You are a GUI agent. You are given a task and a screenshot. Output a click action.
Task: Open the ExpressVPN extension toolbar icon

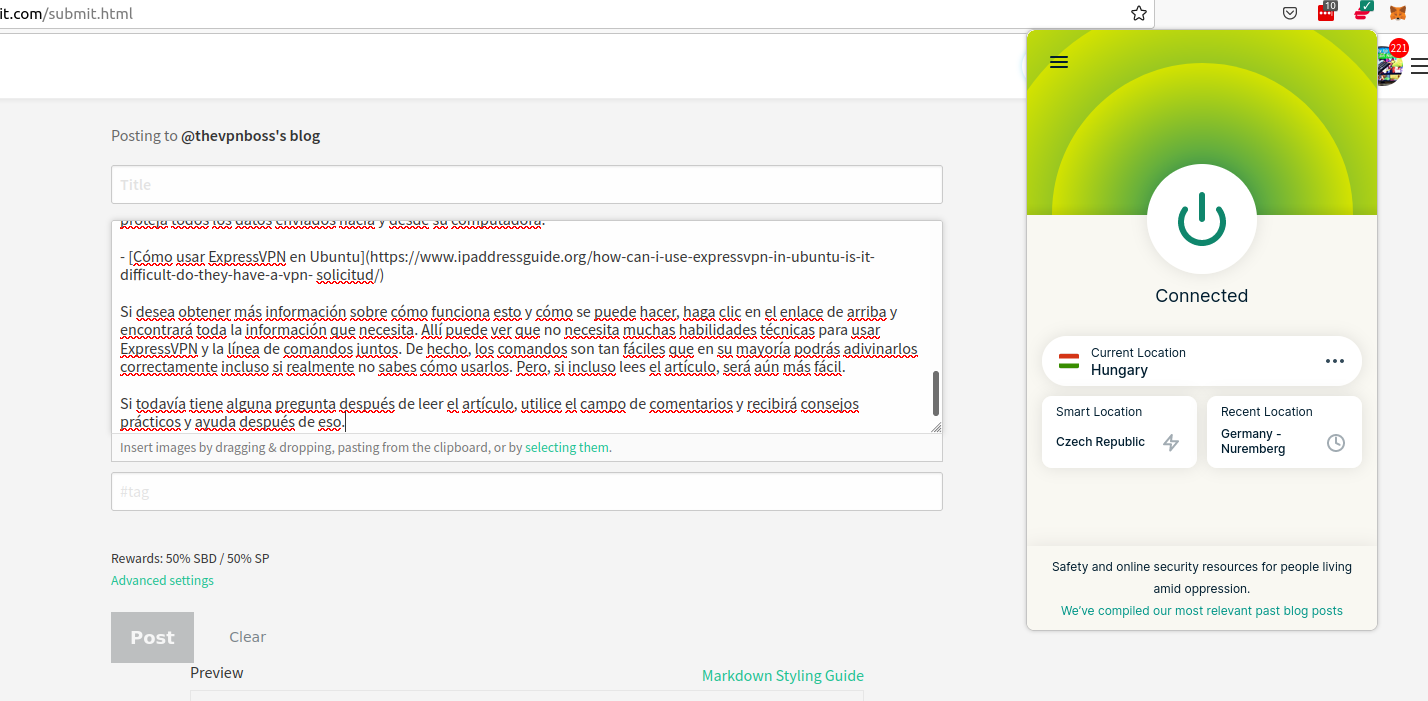point(1362,12)
